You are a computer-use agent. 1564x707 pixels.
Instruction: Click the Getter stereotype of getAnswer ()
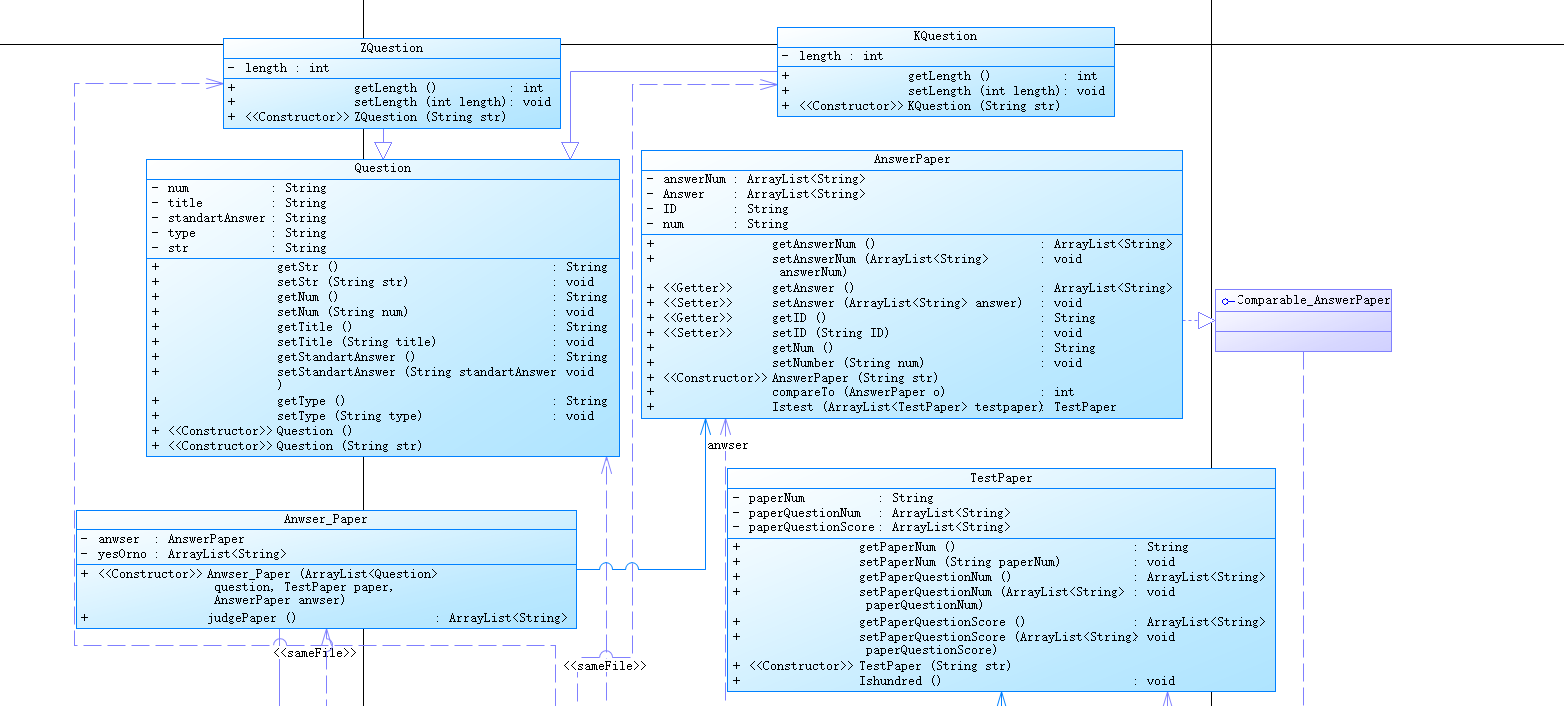tap(697, 288)
